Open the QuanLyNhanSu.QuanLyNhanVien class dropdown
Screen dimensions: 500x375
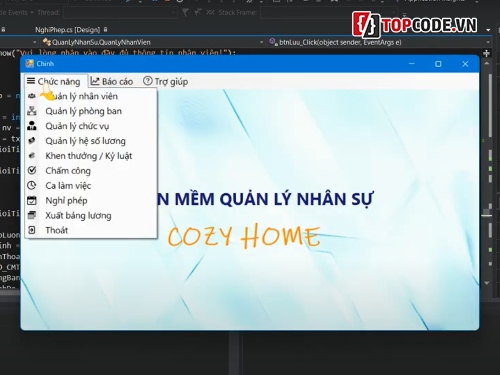153,42
